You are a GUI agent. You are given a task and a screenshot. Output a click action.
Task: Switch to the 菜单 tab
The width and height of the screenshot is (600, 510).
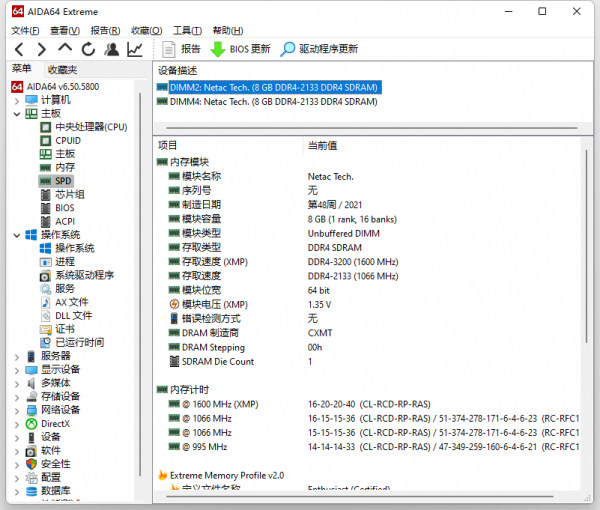coord(21,69)
